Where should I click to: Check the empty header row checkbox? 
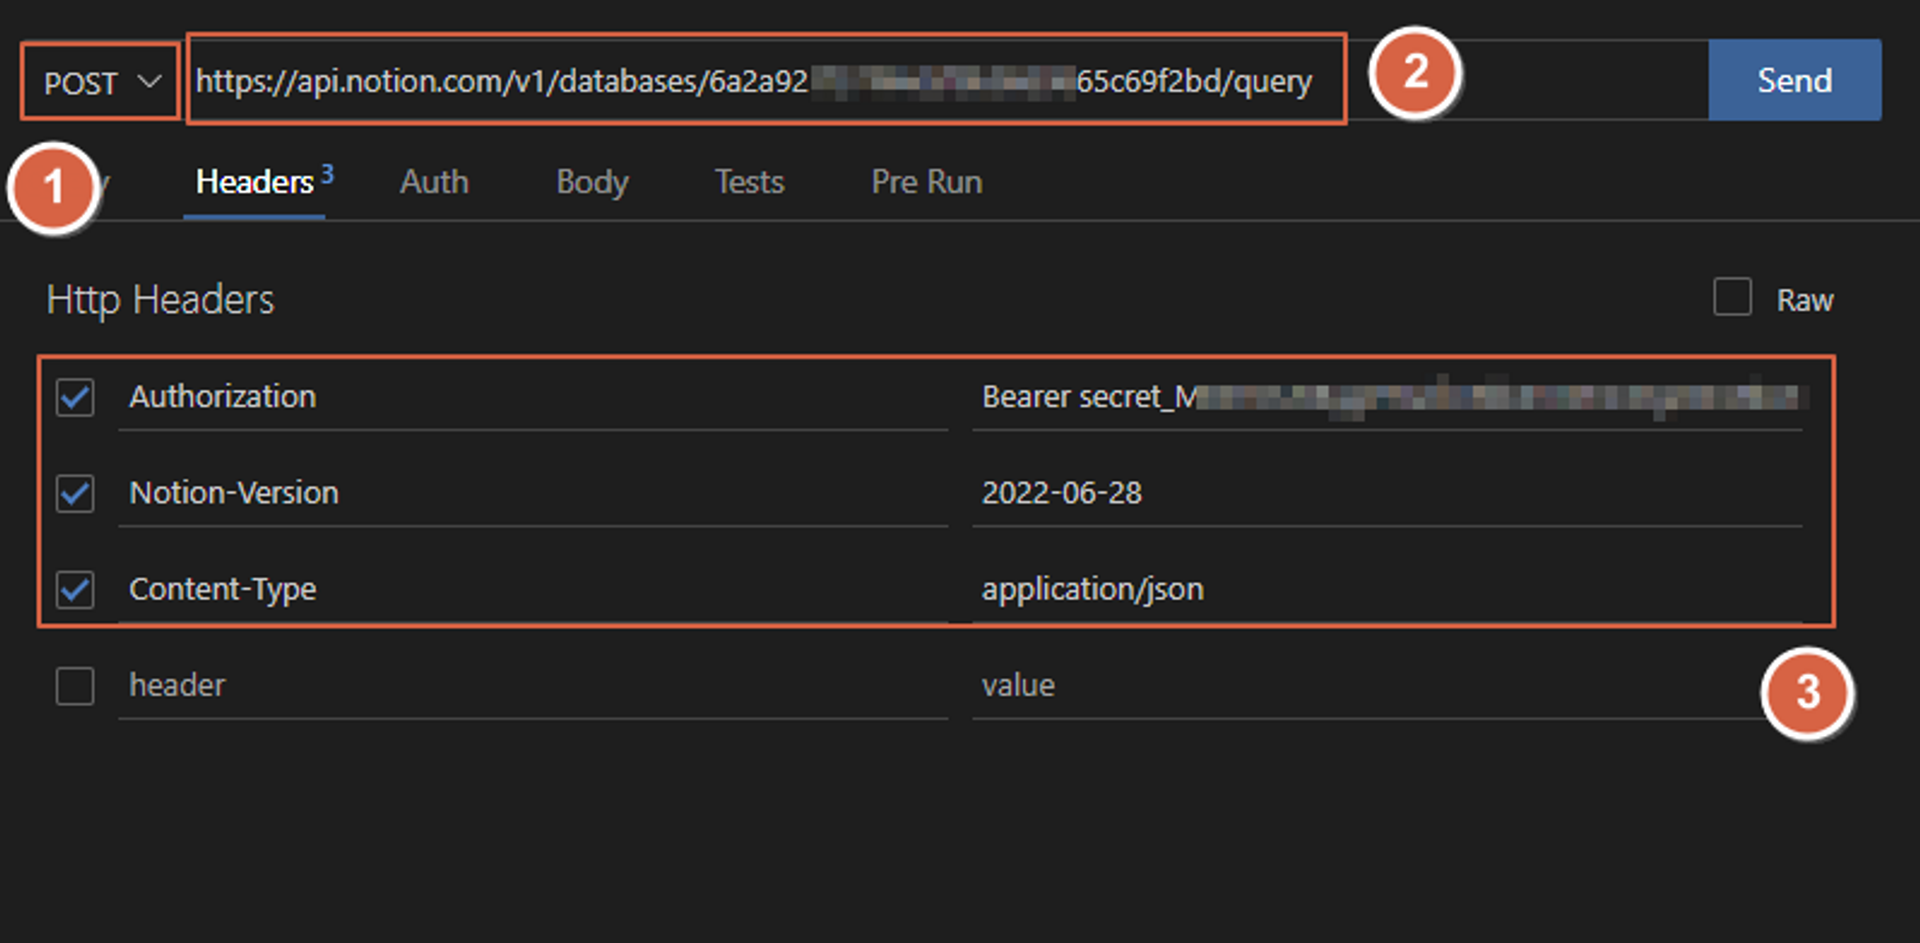pos(75,686)
